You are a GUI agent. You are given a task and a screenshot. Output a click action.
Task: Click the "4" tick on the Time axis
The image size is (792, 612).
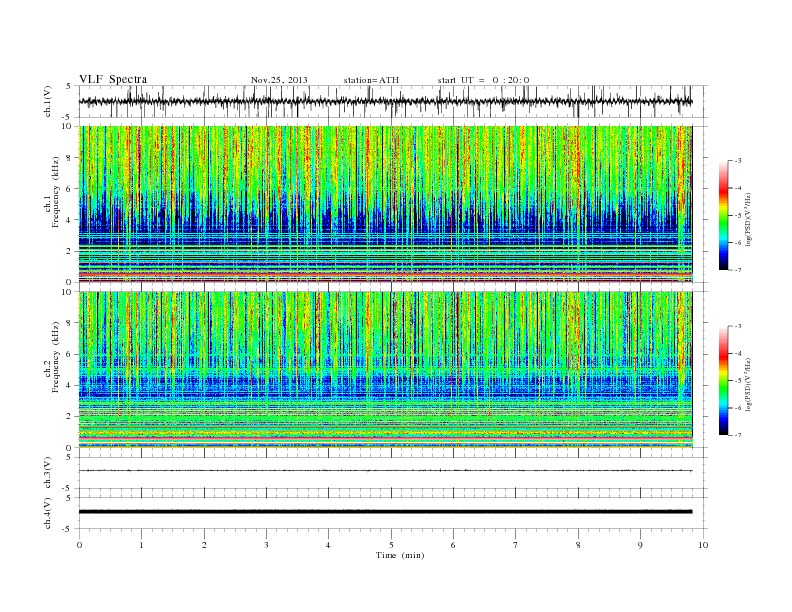[x=329, y=545]
